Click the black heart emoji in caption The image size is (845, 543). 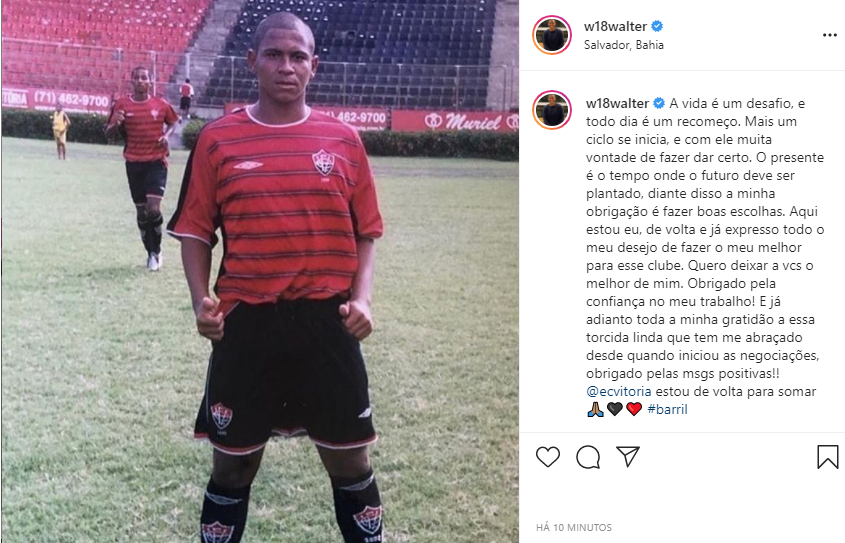614,409
